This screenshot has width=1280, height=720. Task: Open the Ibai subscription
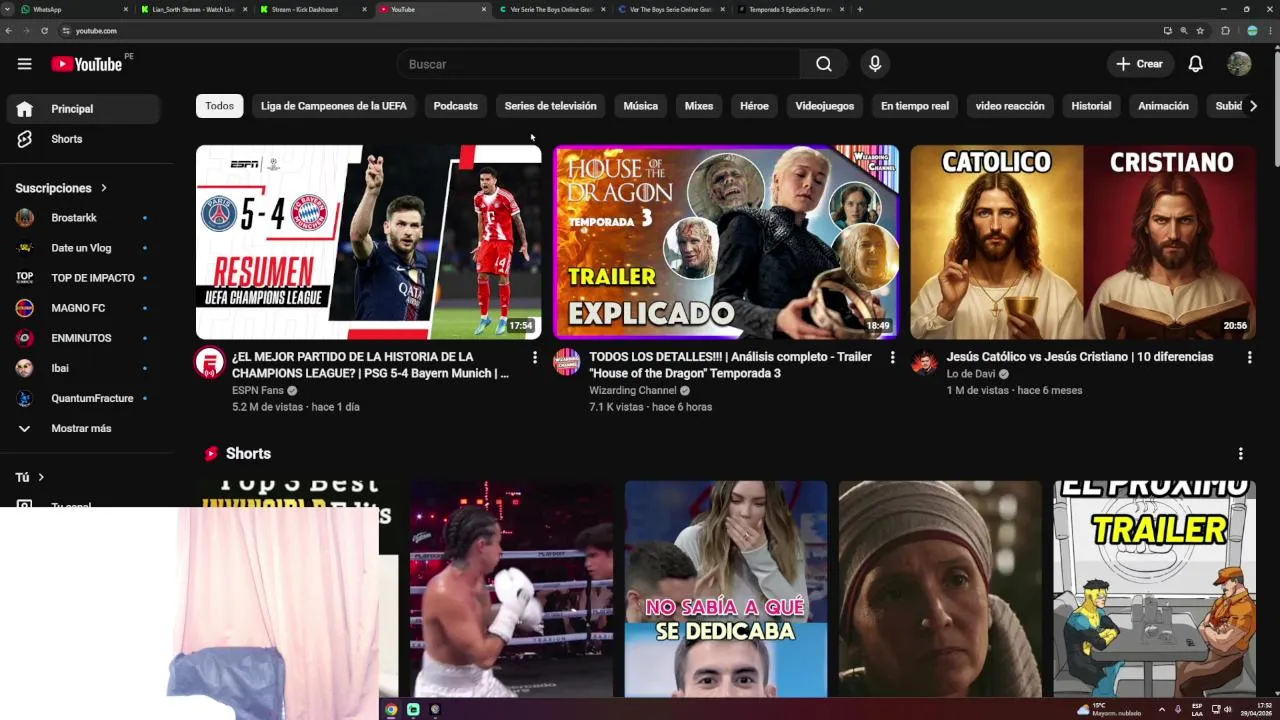pyautogui.click(x=83, y=368)
